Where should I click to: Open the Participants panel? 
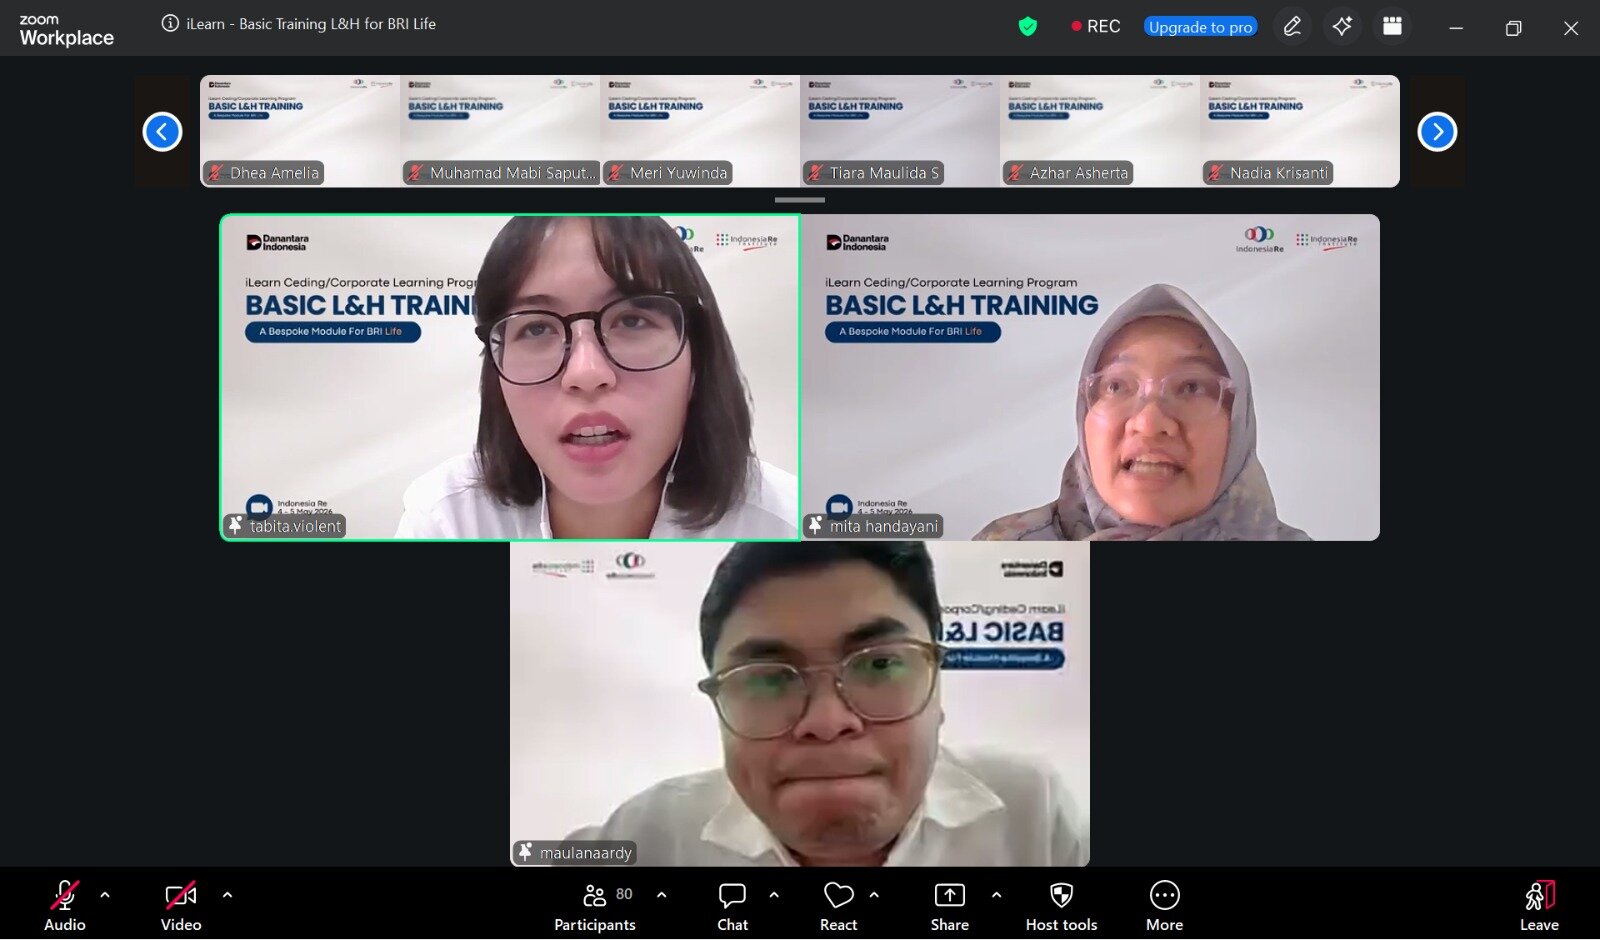tap(595, 906)
